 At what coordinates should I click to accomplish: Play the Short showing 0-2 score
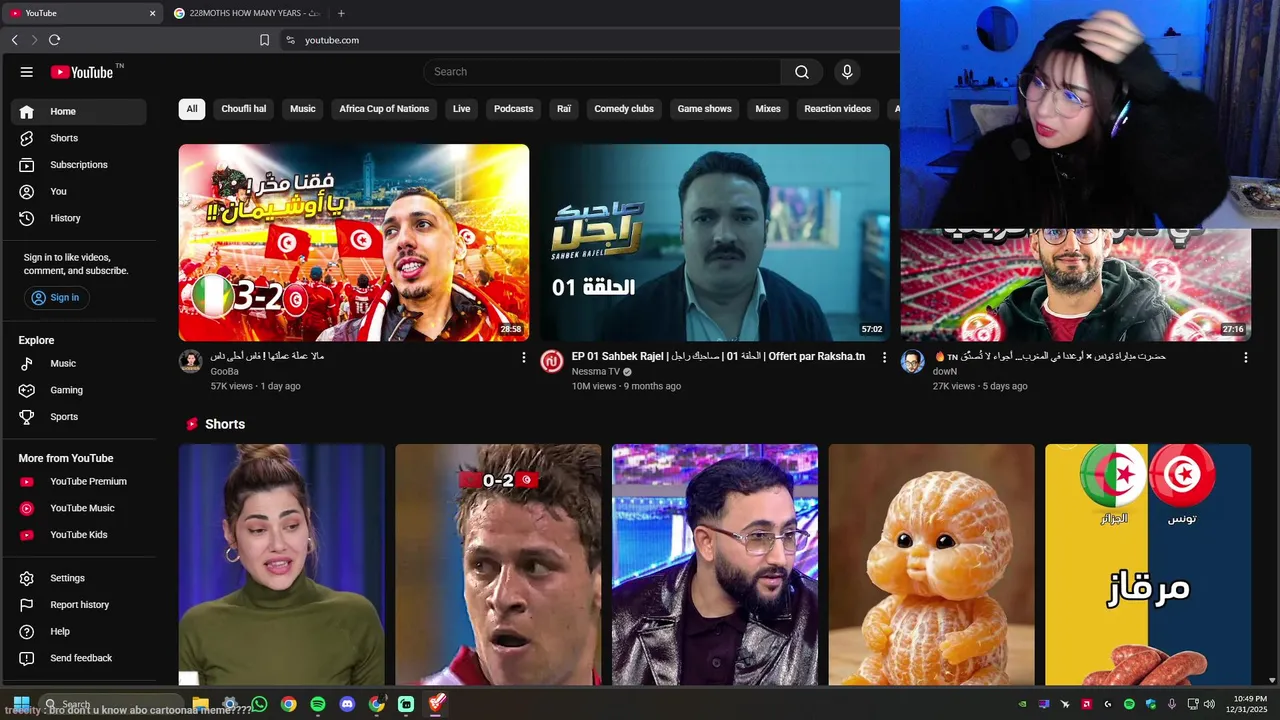[x=498, y=565]
